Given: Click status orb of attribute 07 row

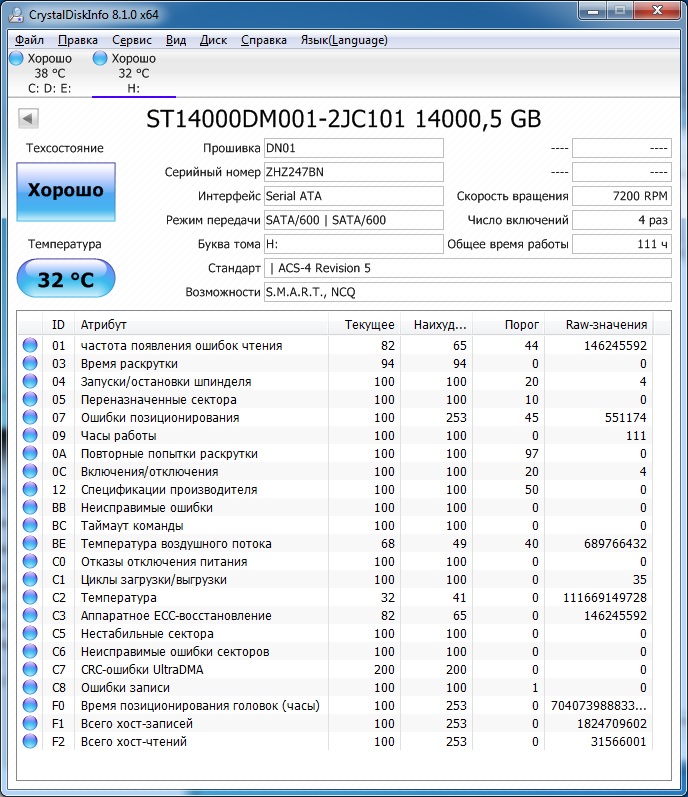Looking at the screenshot, I should 30,417.
